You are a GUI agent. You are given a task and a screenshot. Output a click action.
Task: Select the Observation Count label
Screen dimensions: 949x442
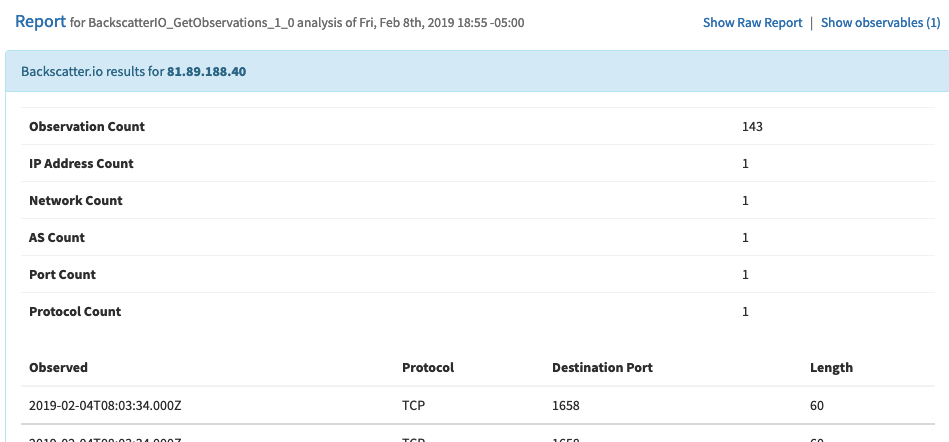[87, 127]
